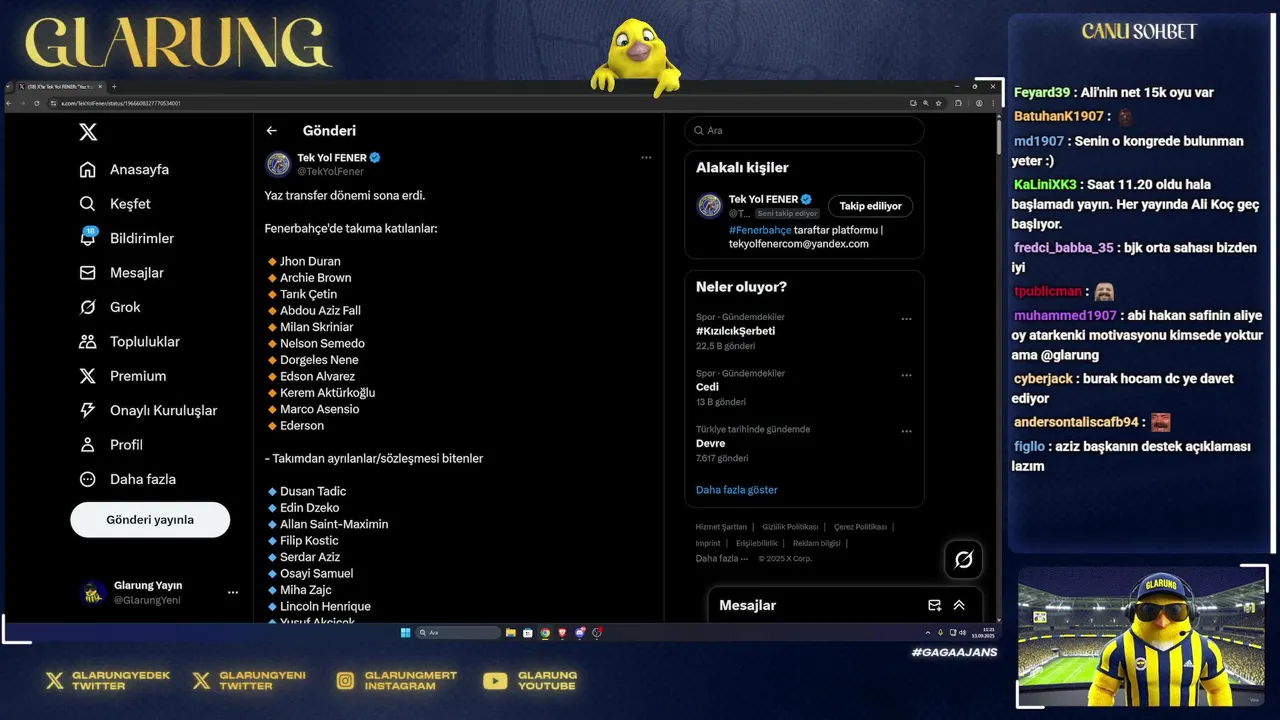Click Daha fazla göster link

736,490
